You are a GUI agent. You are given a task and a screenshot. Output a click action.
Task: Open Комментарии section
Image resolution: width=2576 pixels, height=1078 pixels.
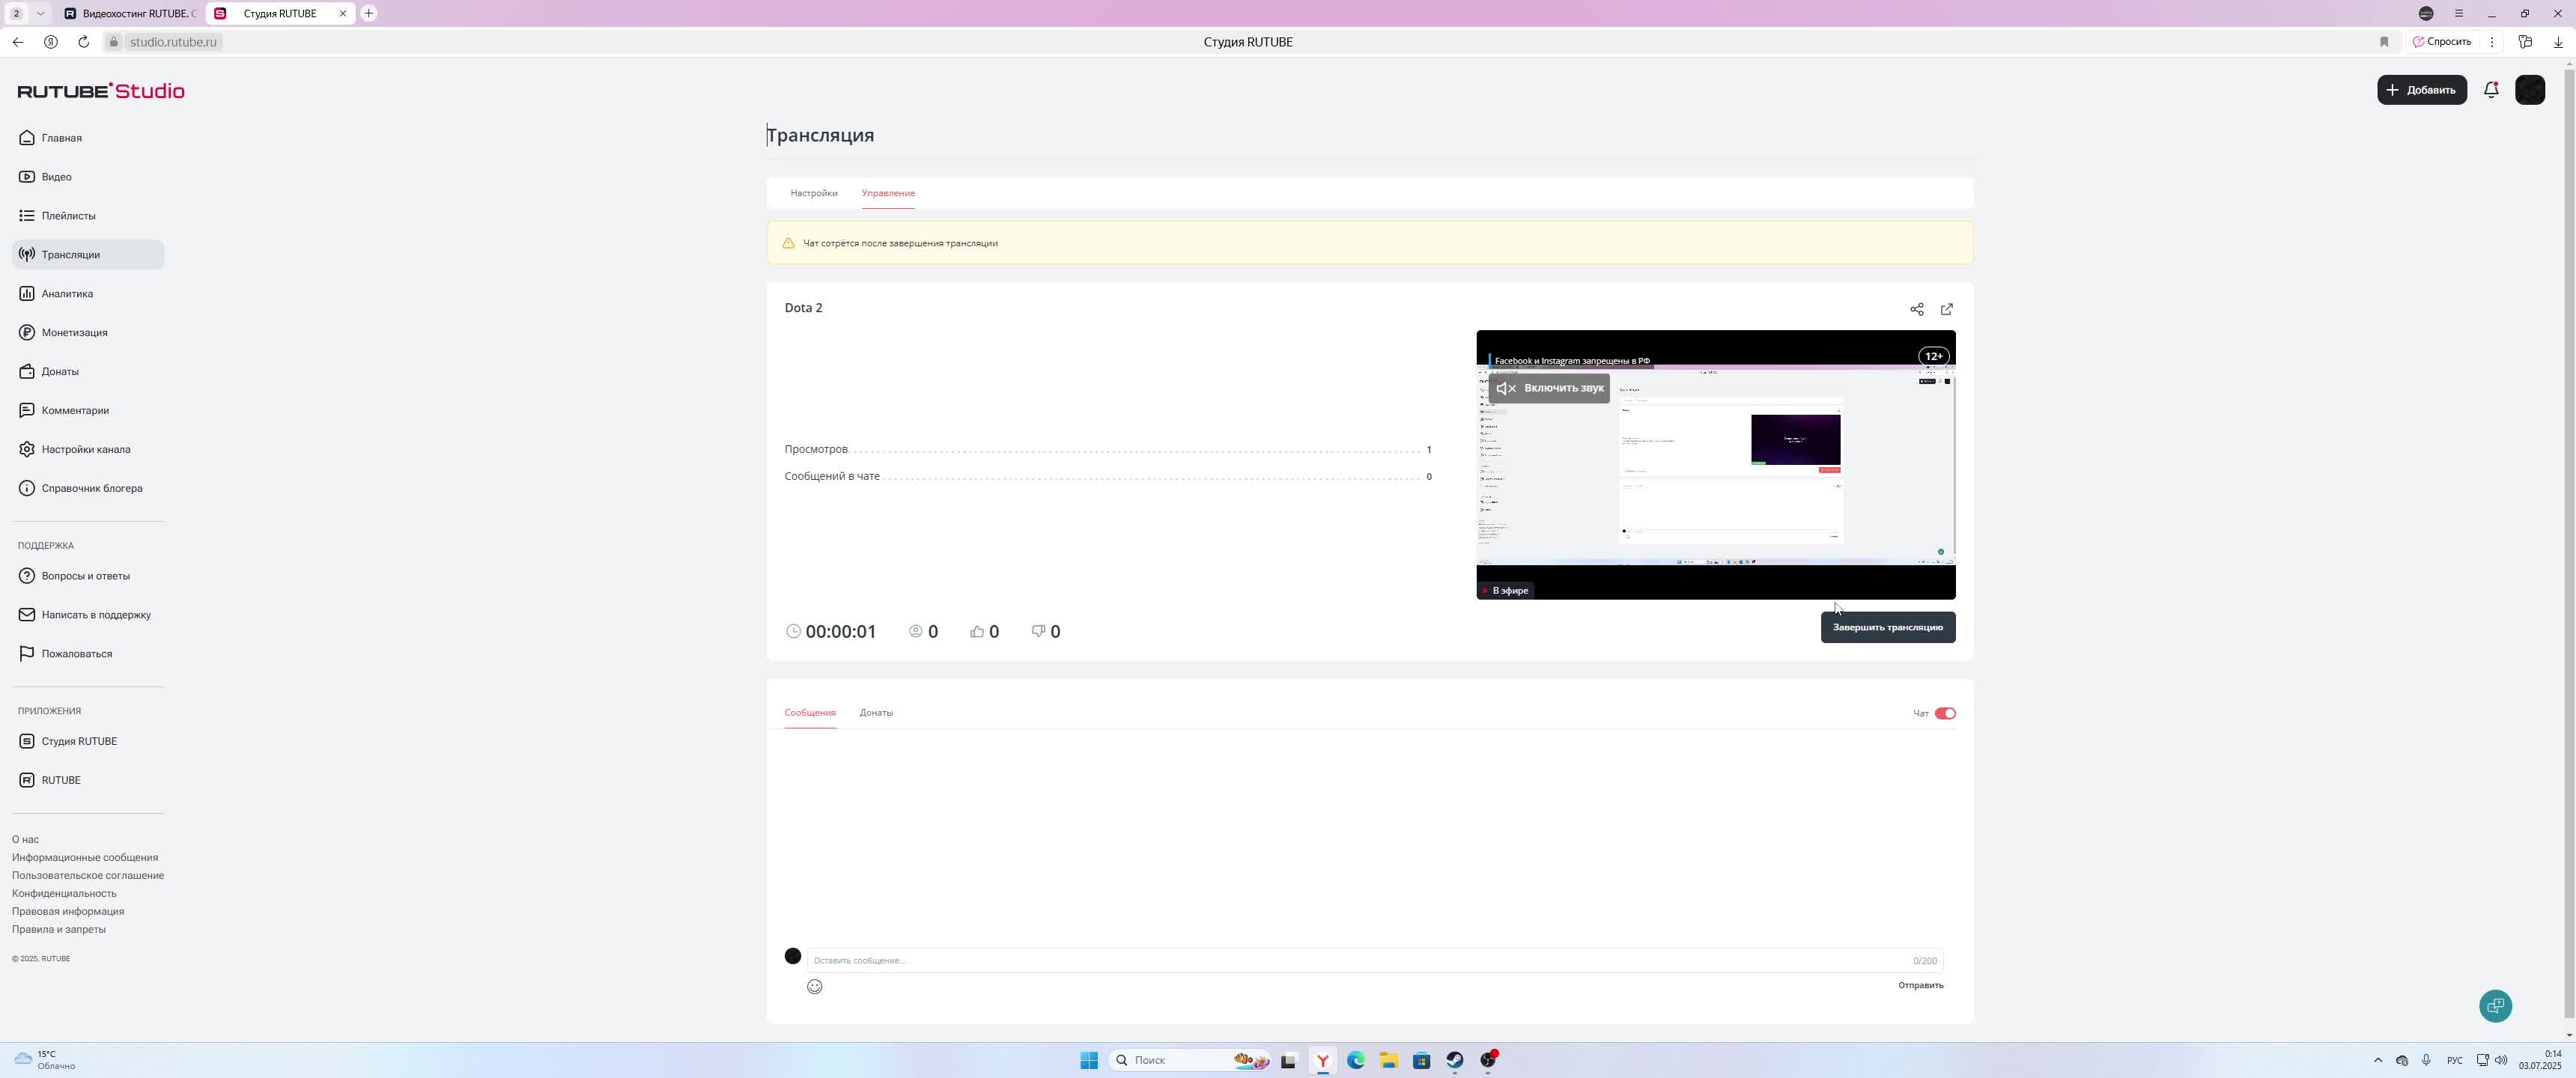point(88,411)
